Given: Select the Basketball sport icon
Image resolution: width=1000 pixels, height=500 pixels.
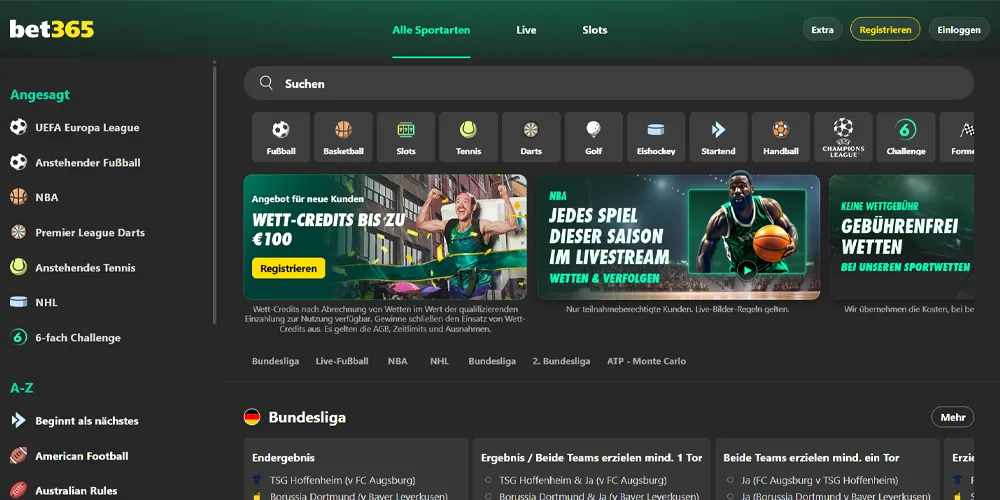Looking at the screenshot, I should (343, 137).
